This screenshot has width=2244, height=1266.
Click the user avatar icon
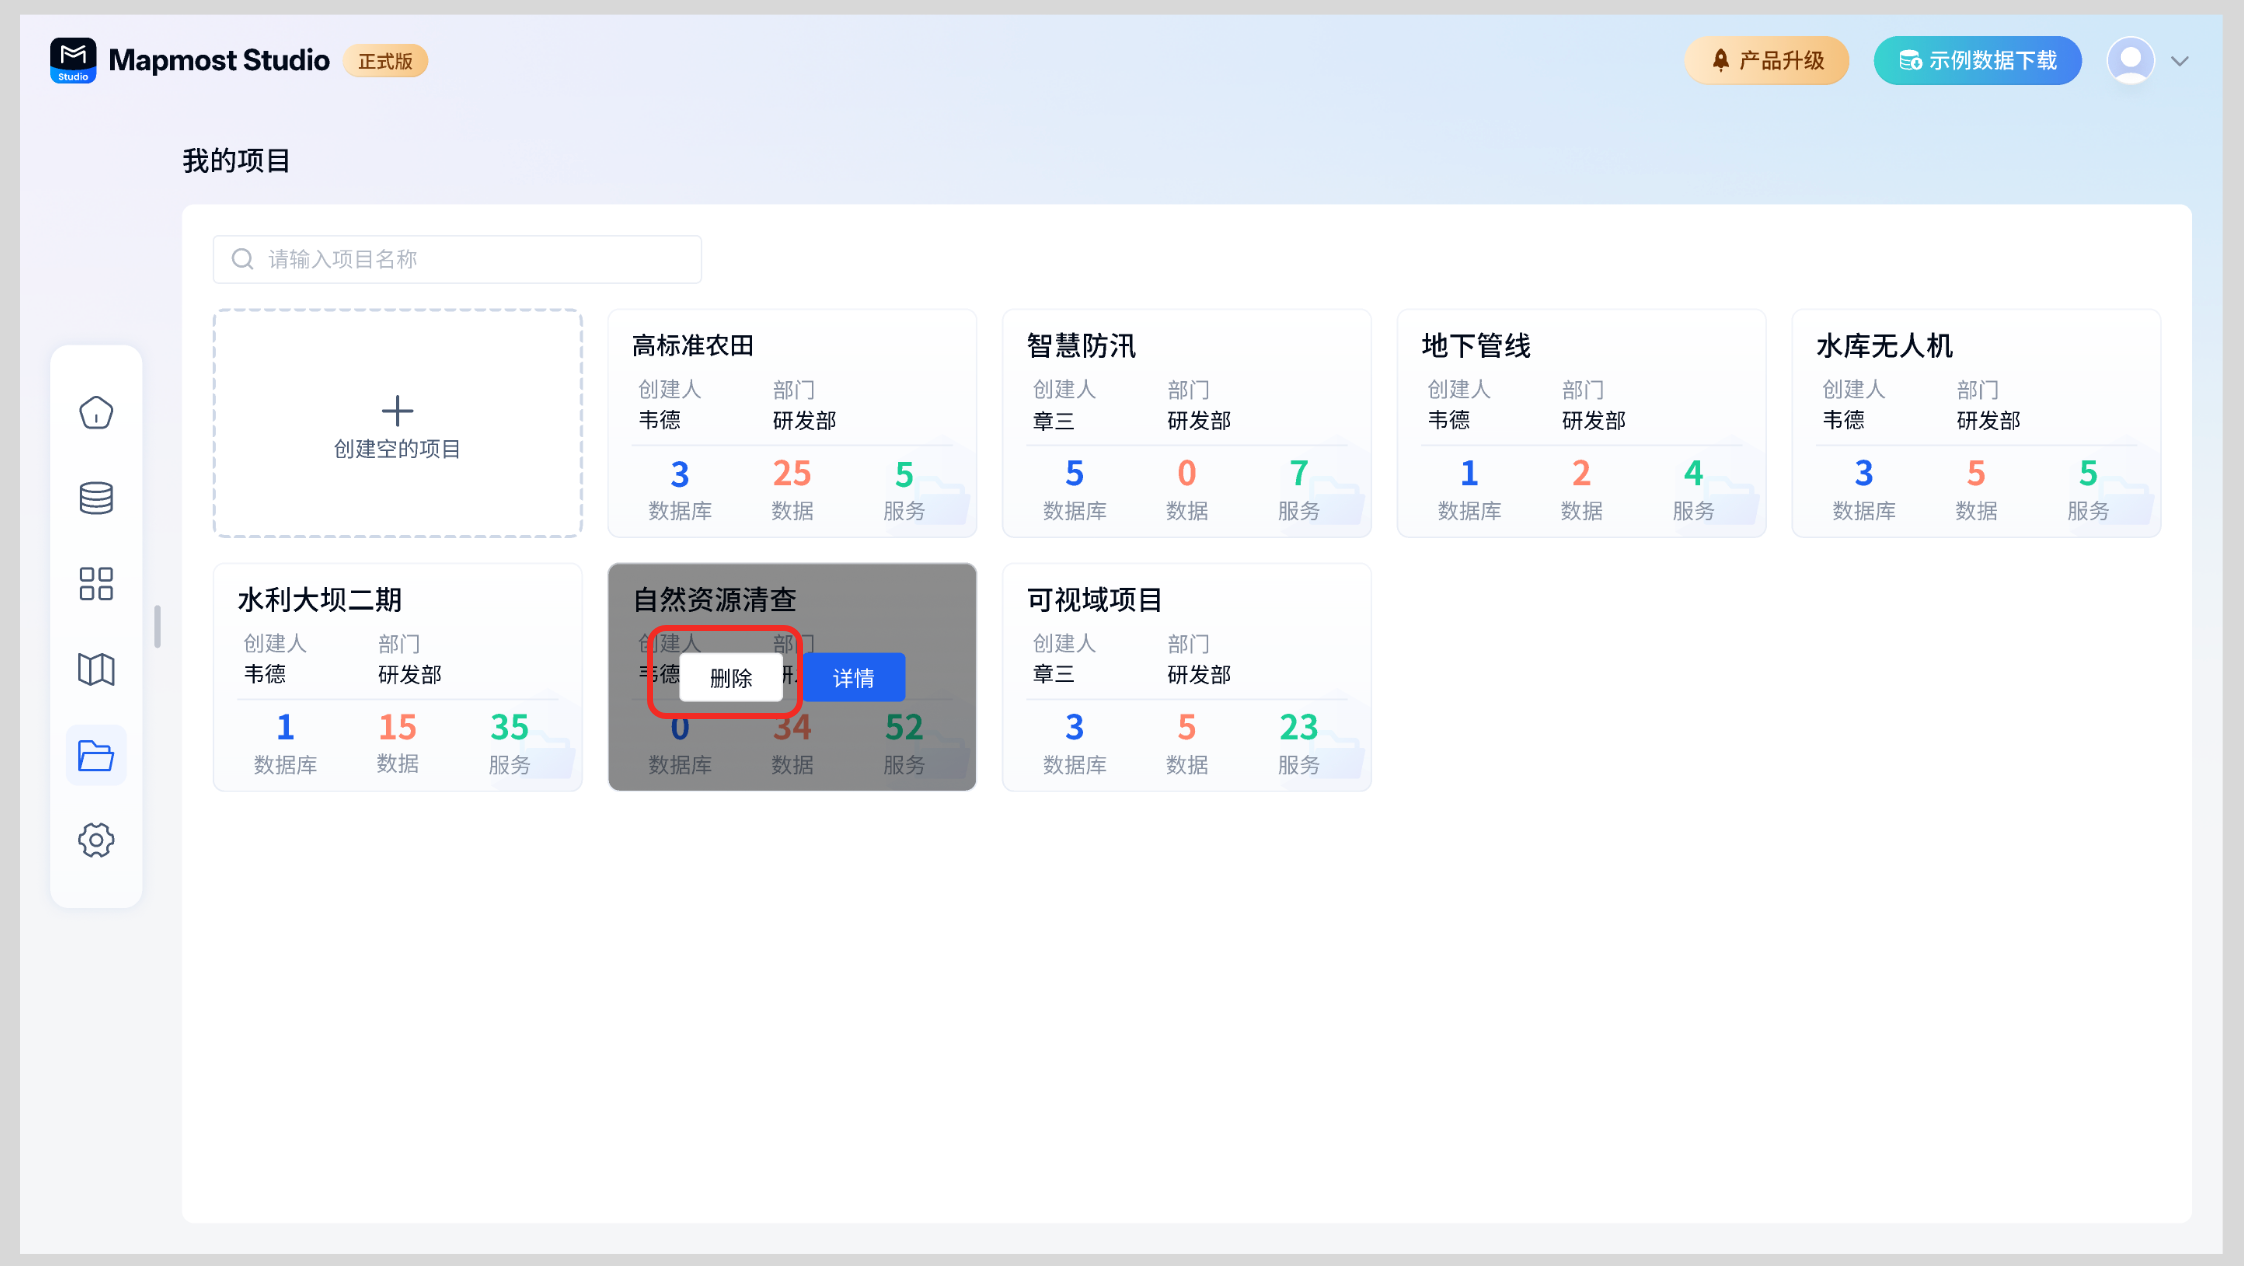(x=2130, y=60)
